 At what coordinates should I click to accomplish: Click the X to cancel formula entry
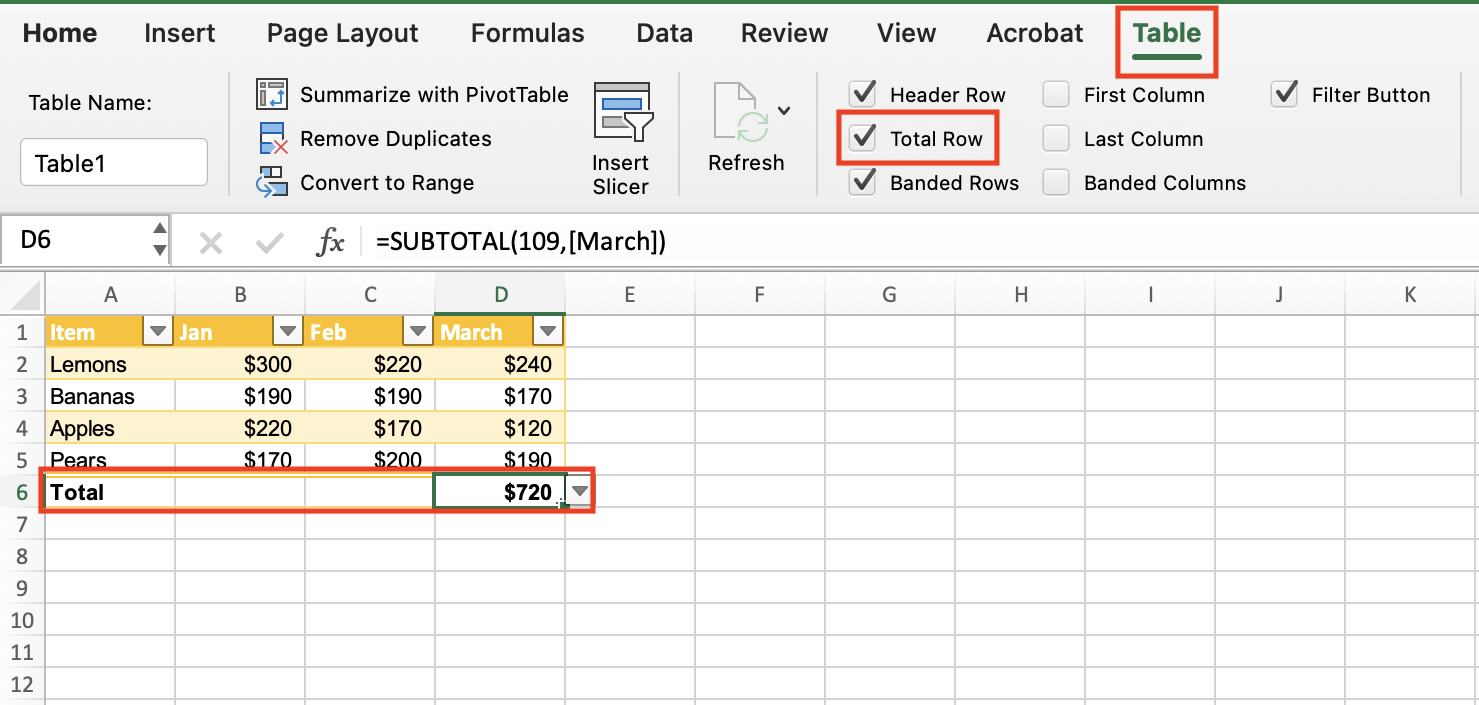(212, 240)
